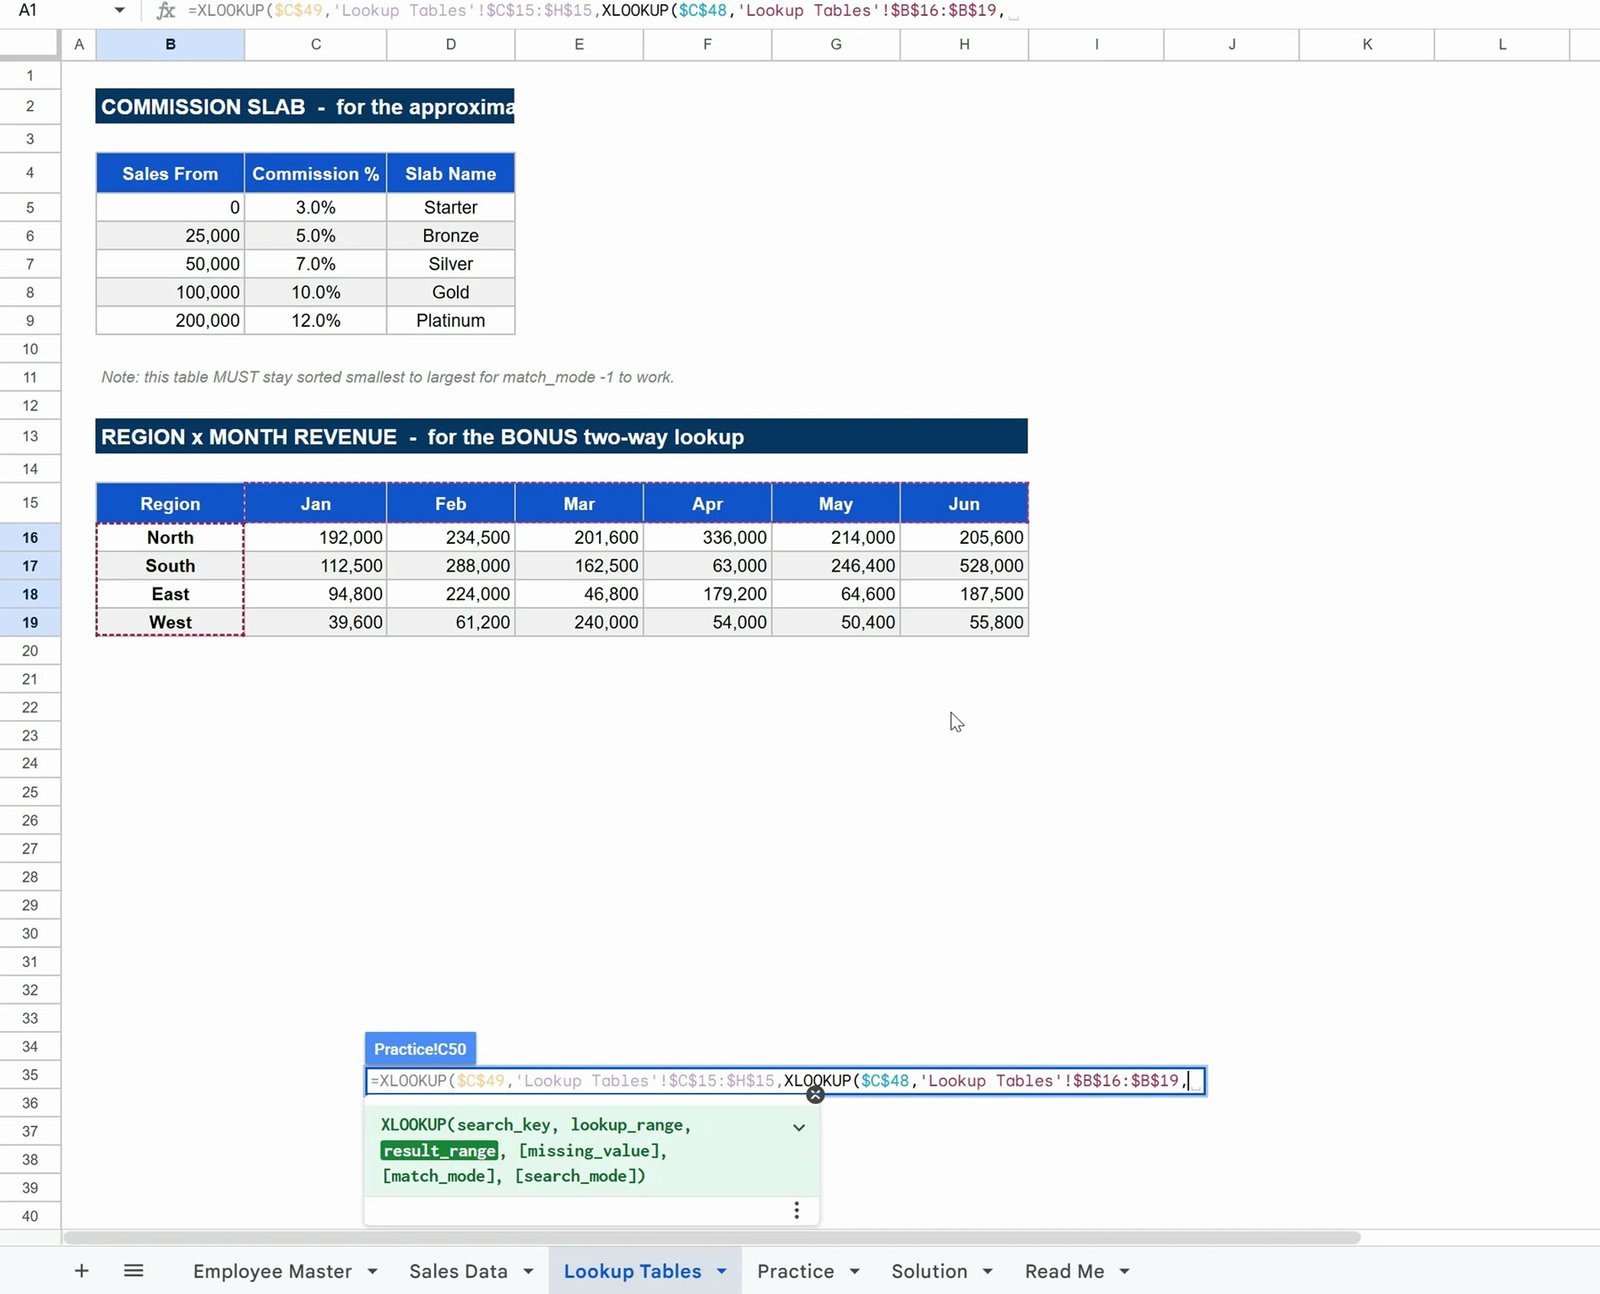Open Solution tab dropdown arrow
Image resolution: width=1600 pixels, height=1294 pixels.
pyautogui.click(x=987, y=1271)
